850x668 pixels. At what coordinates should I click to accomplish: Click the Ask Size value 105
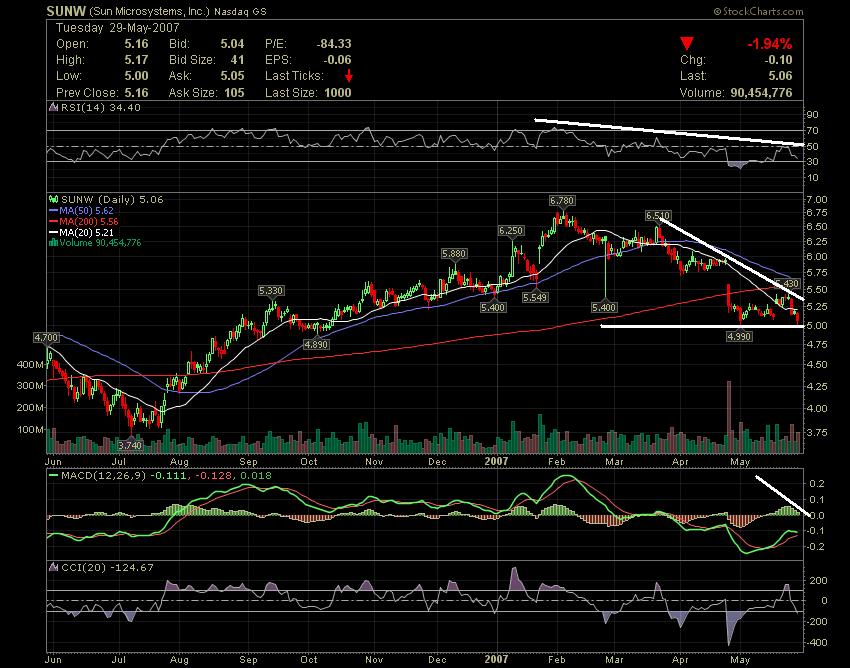[234, 93]
